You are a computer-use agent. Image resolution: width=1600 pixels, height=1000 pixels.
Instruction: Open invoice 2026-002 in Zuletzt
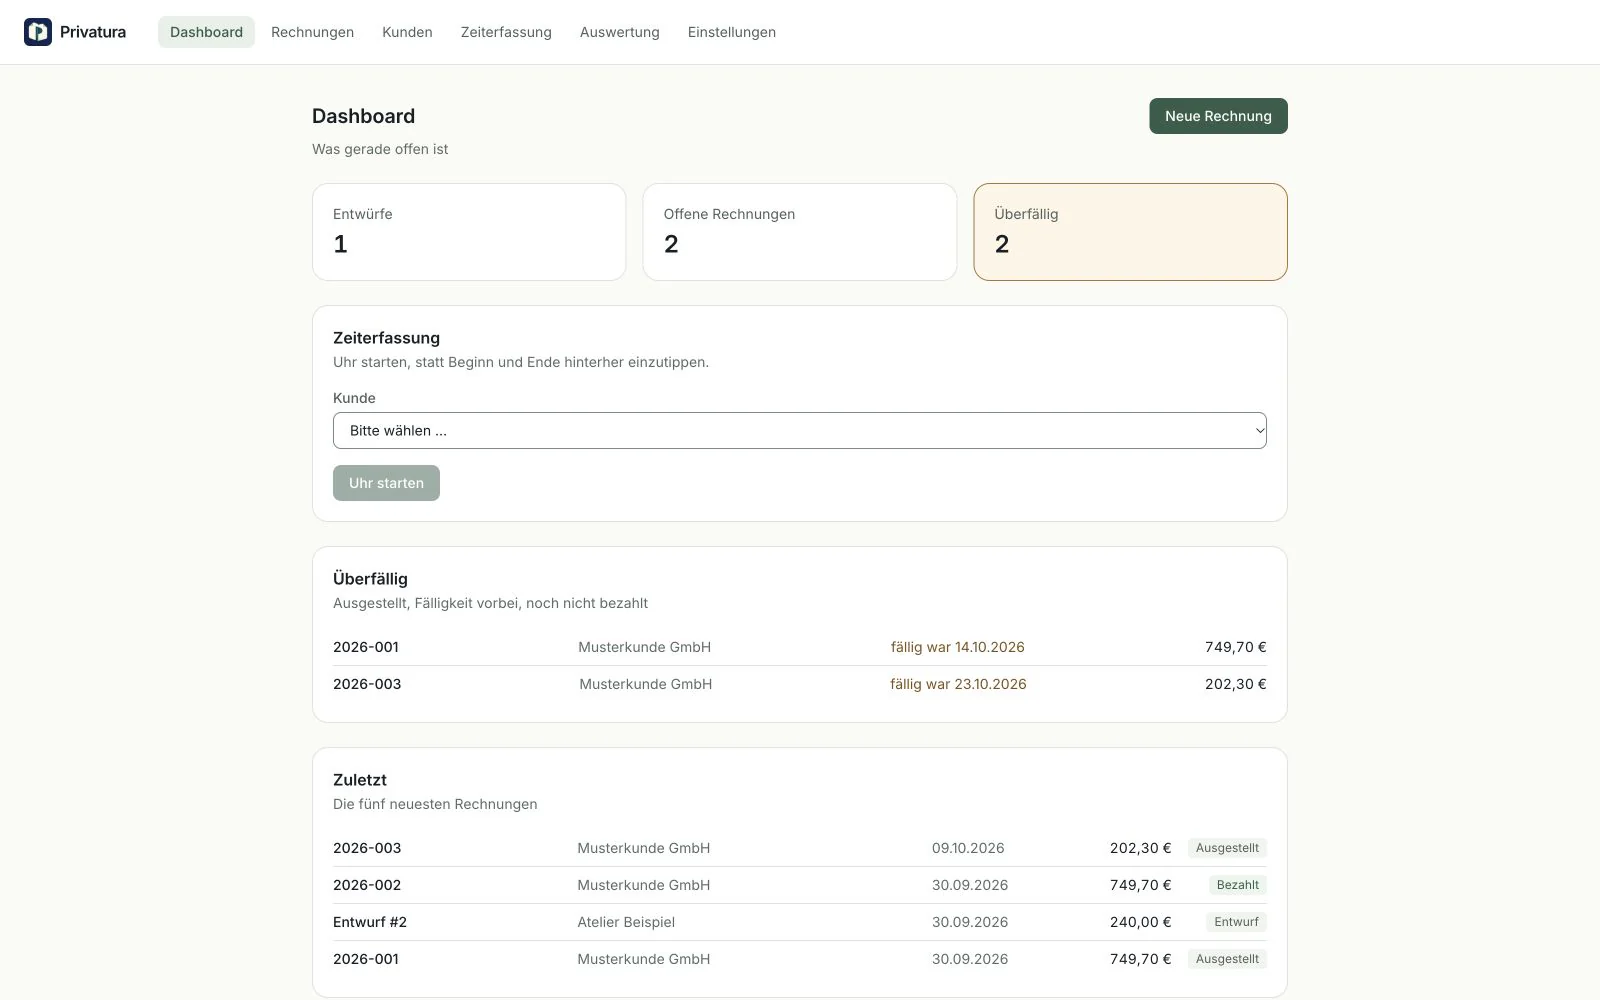(x=800, y=885)
